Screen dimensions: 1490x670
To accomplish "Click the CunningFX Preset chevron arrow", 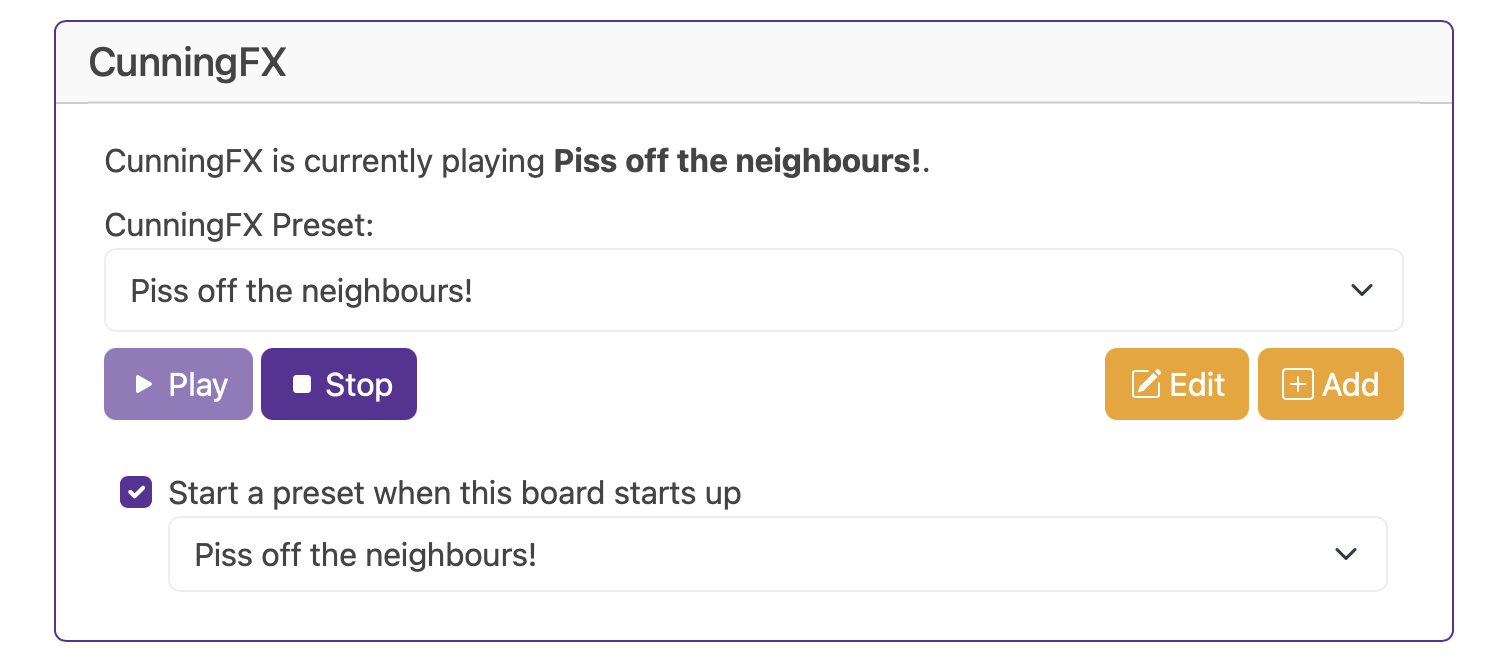I will [x=1361, y=290].
